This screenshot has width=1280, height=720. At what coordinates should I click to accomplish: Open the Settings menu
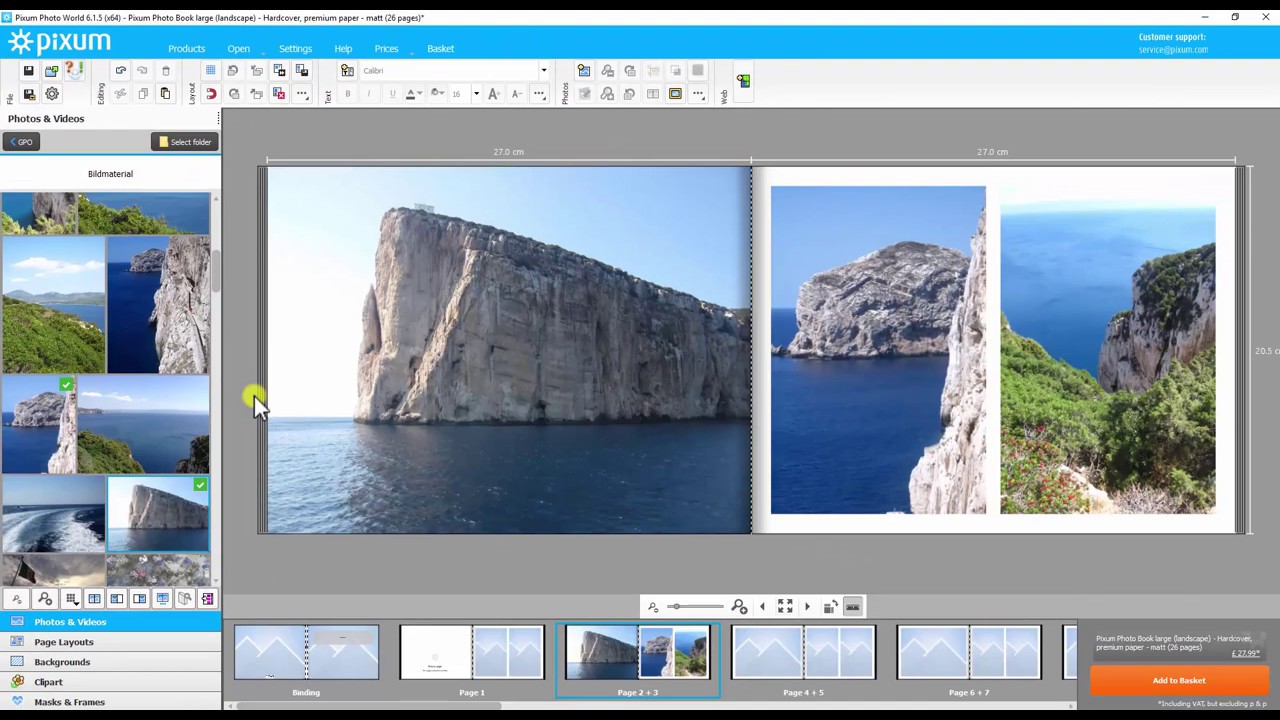(295, 49)
